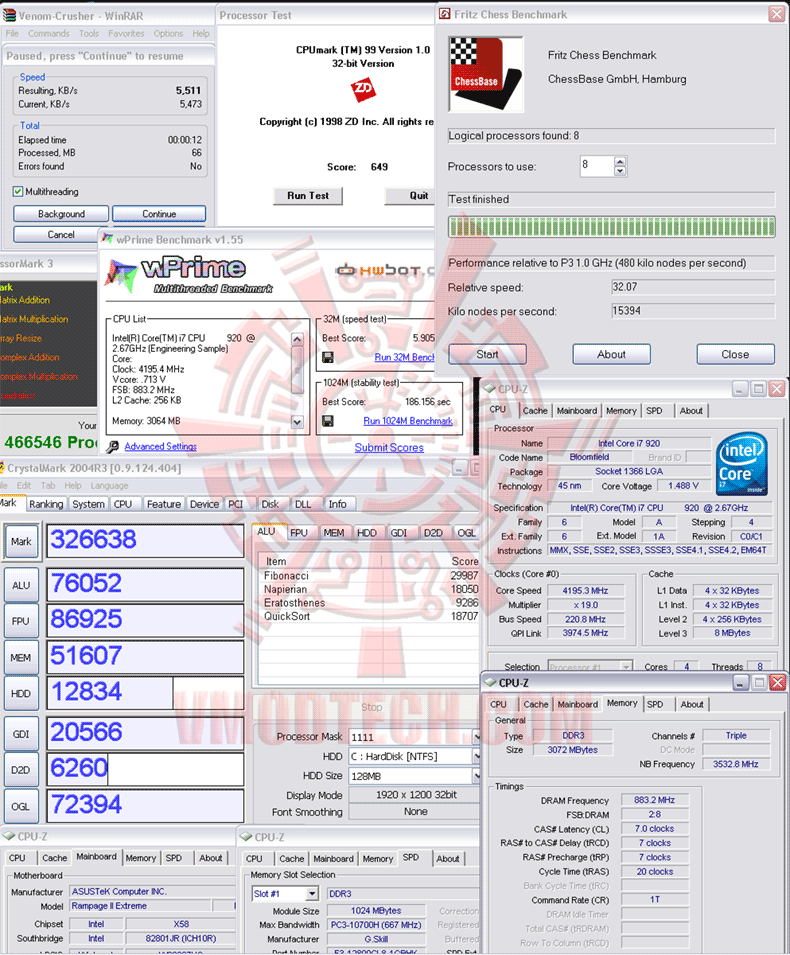
Task: Open the Favorites menu in WinRAR
Action: coord(126,33)
